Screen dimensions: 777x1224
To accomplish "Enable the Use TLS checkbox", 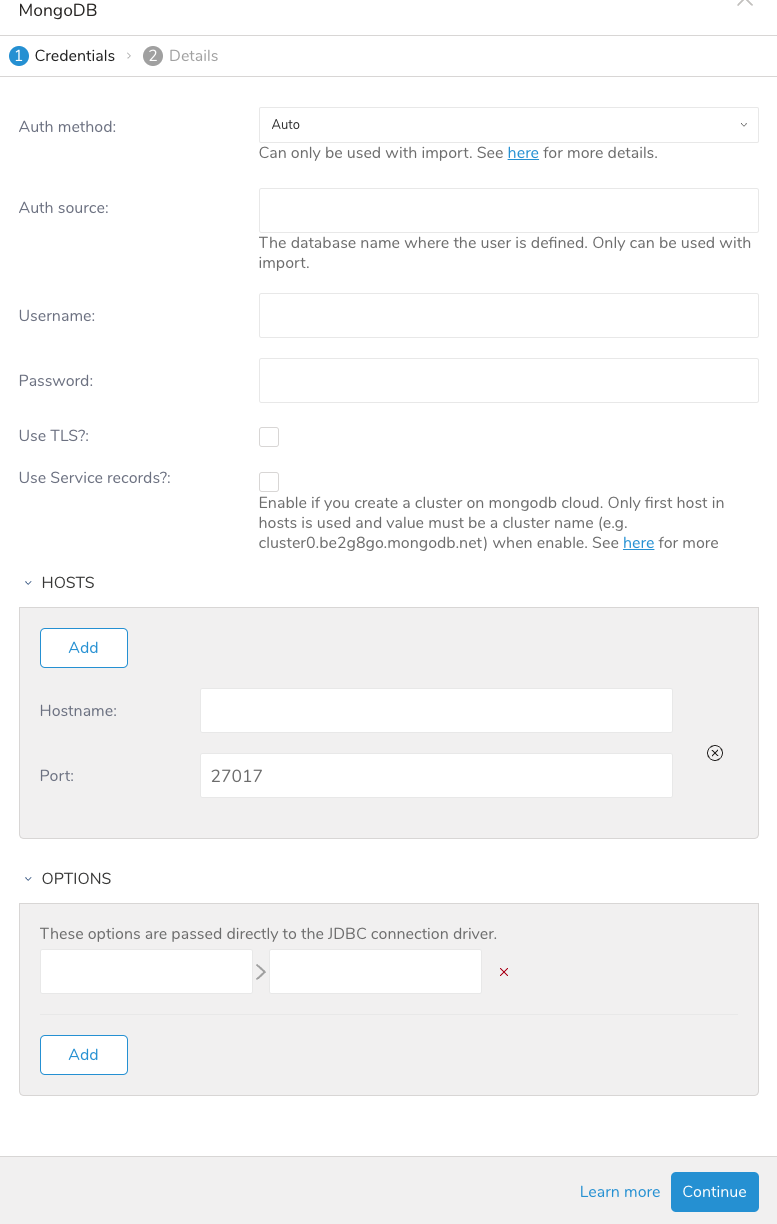I will (x=269, y=436).
